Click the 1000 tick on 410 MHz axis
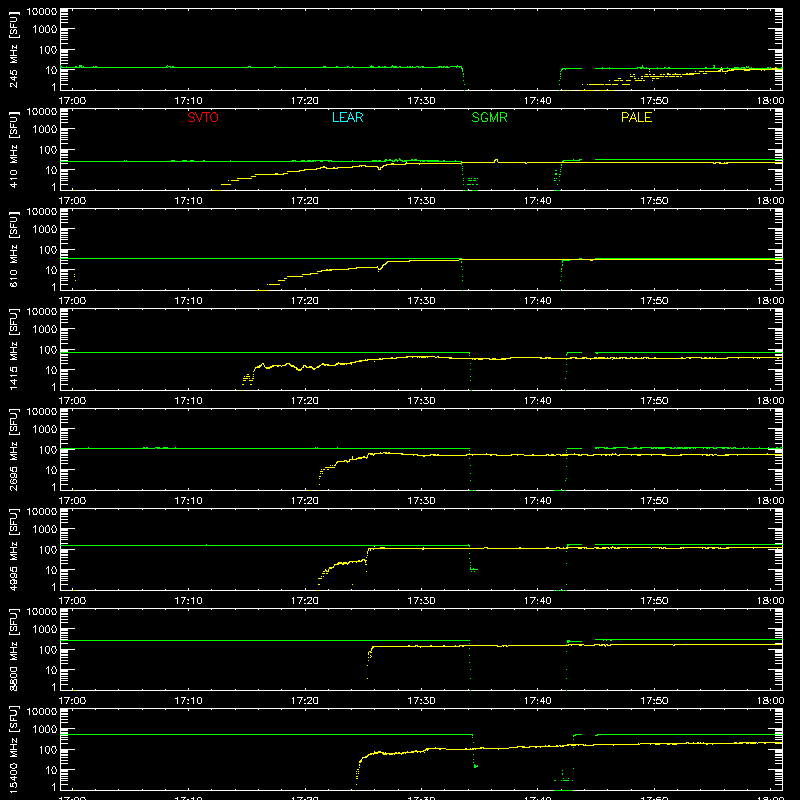800x800 pixels. [x=45, y=130]
